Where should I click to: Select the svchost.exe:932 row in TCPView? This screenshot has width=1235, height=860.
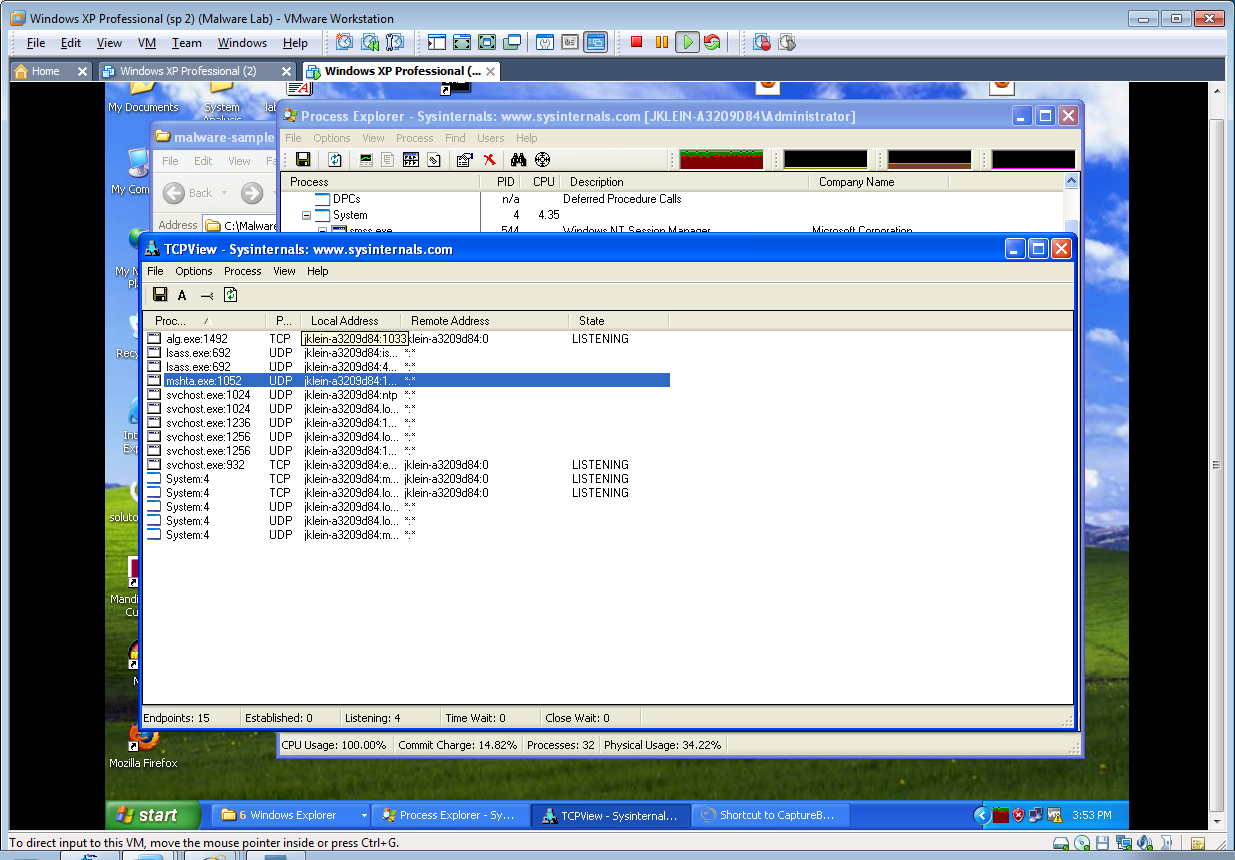408,465
